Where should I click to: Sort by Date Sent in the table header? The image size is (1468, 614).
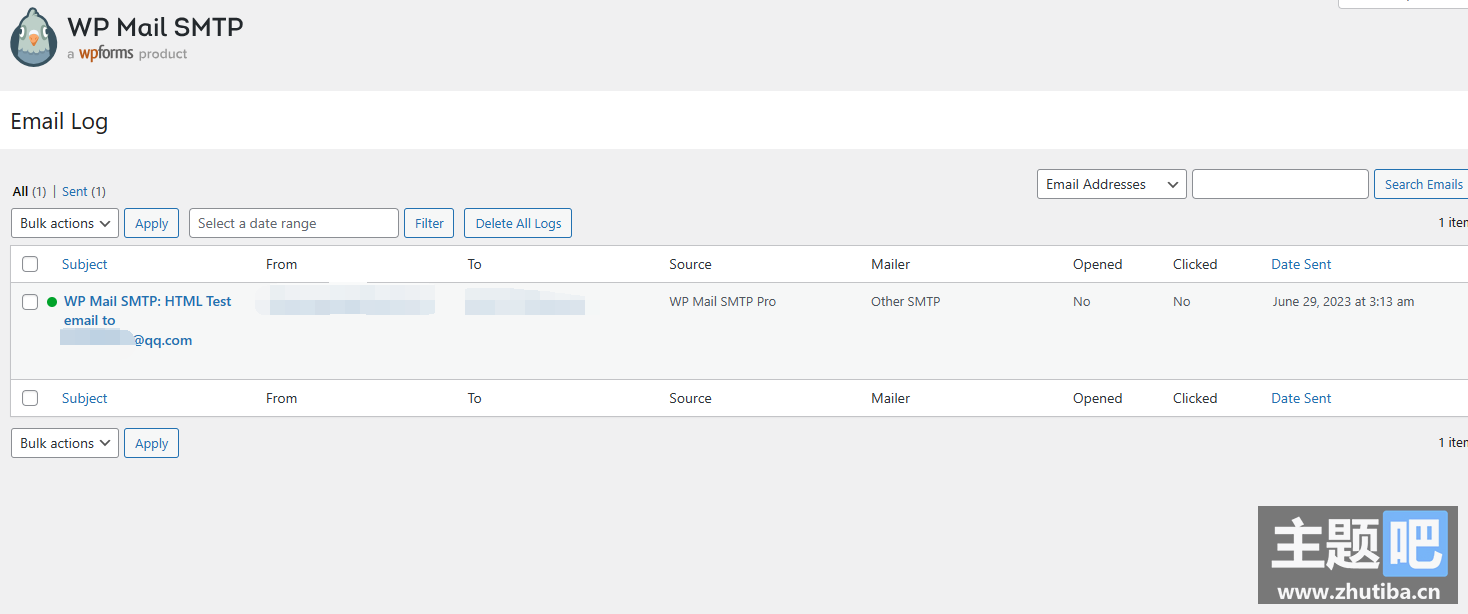click(x=1301, y=264)
